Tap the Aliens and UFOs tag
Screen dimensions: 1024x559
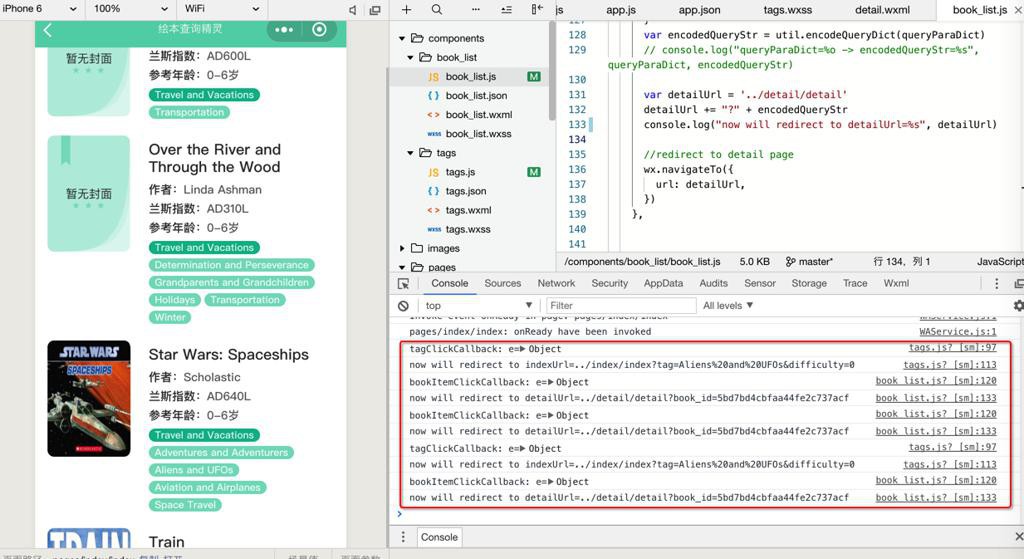[x=194, y=470]
